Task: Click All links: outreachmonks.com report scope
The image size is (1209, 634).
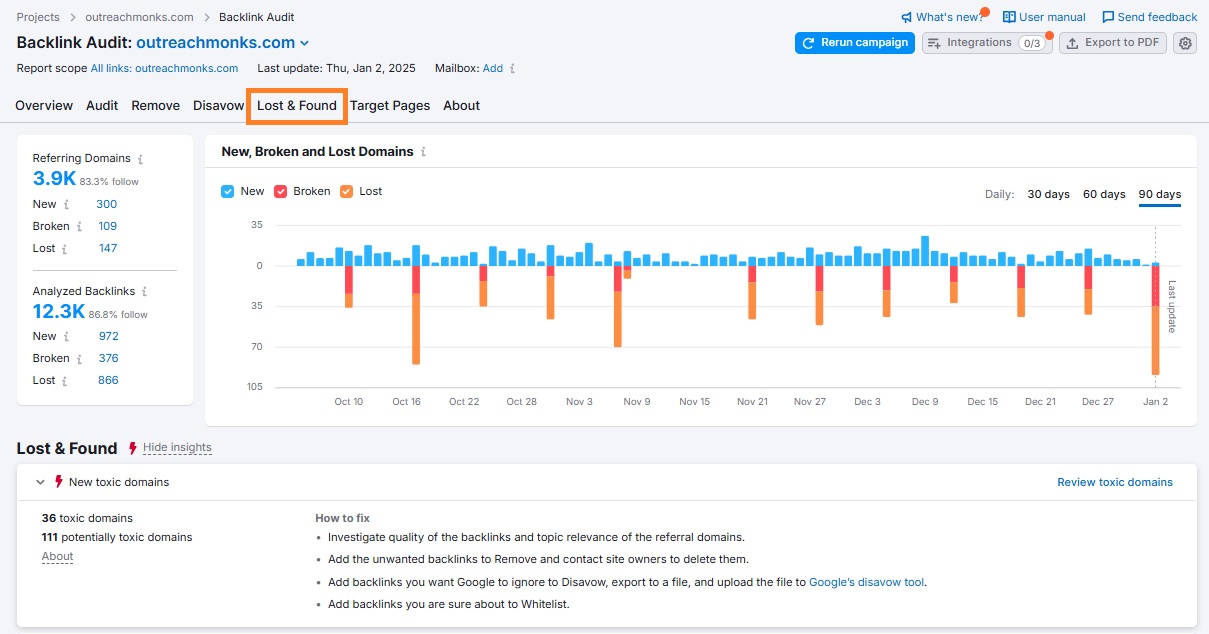Action: tap(164, 69)
